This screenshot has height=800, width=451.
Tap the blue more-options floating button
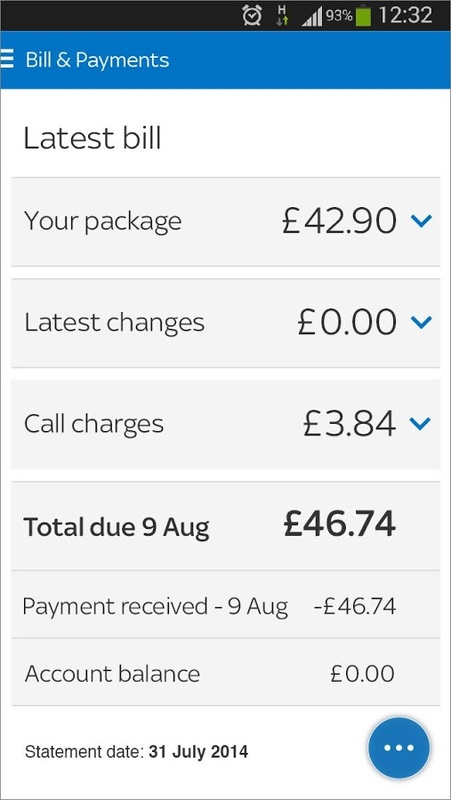point(399,747)
